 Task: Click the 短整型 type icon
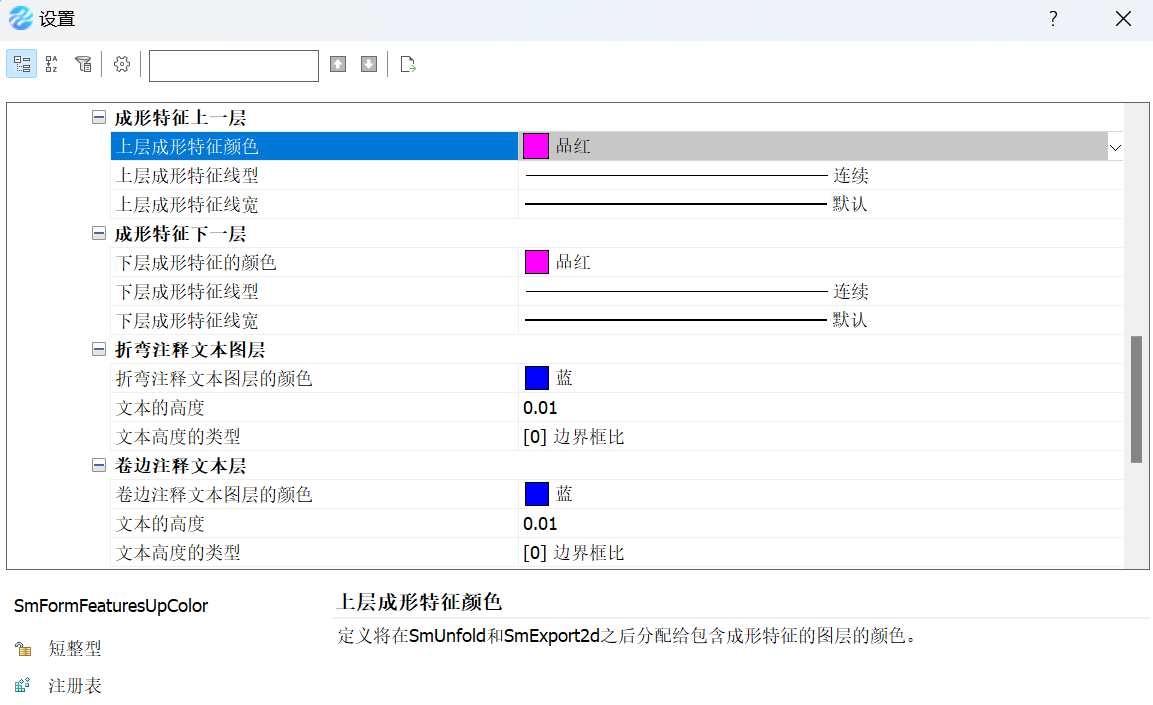click(23, 648)
